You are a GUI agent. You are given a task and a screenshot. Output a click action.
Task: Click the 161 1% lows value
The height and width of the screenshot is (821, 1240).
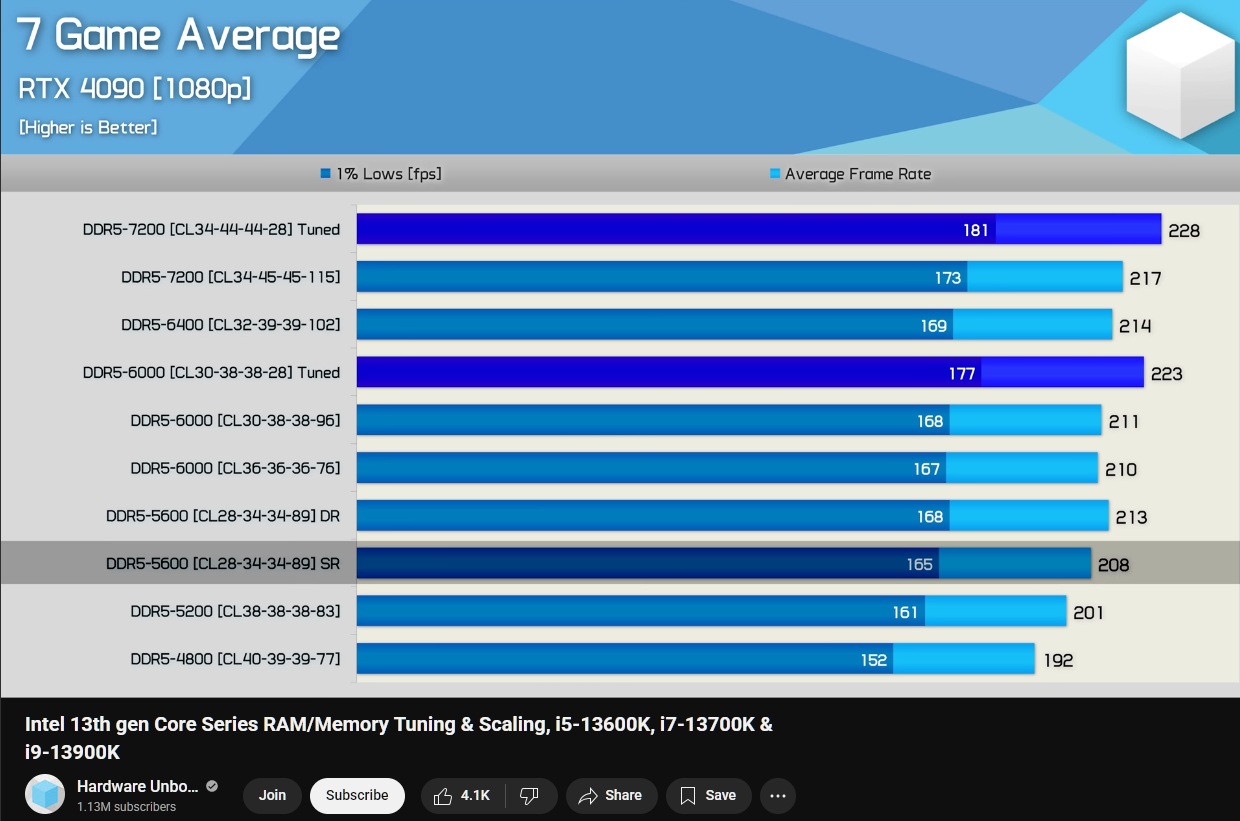906,613
